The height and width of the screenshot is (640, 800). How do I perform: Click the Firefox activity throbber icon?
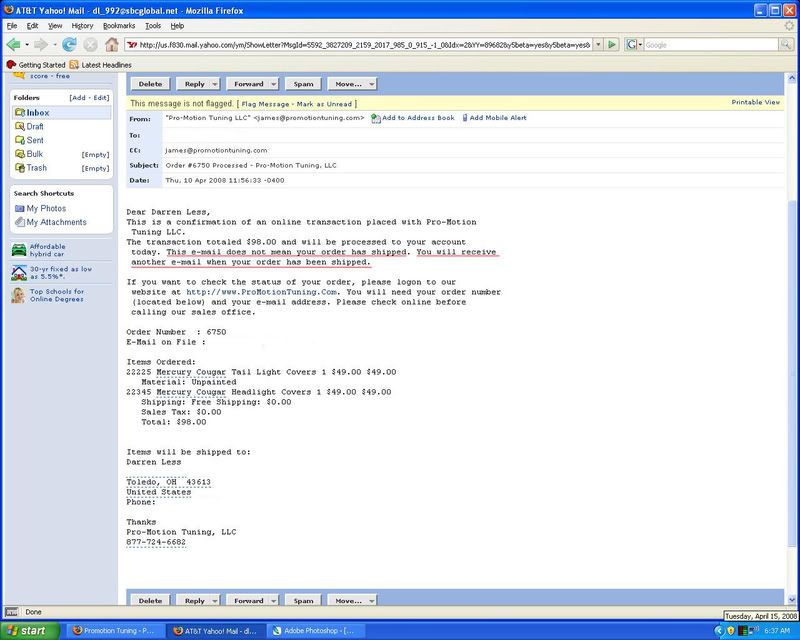pos(789,26)
